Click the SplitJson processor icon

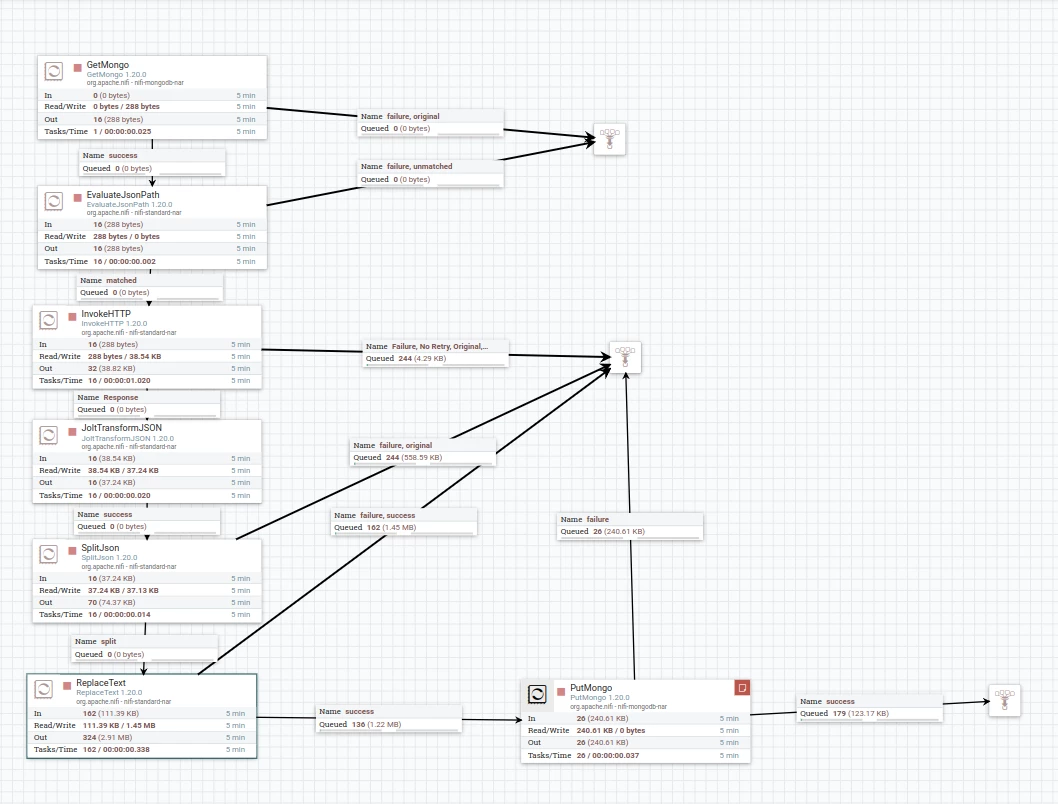(x=49, y=554)
